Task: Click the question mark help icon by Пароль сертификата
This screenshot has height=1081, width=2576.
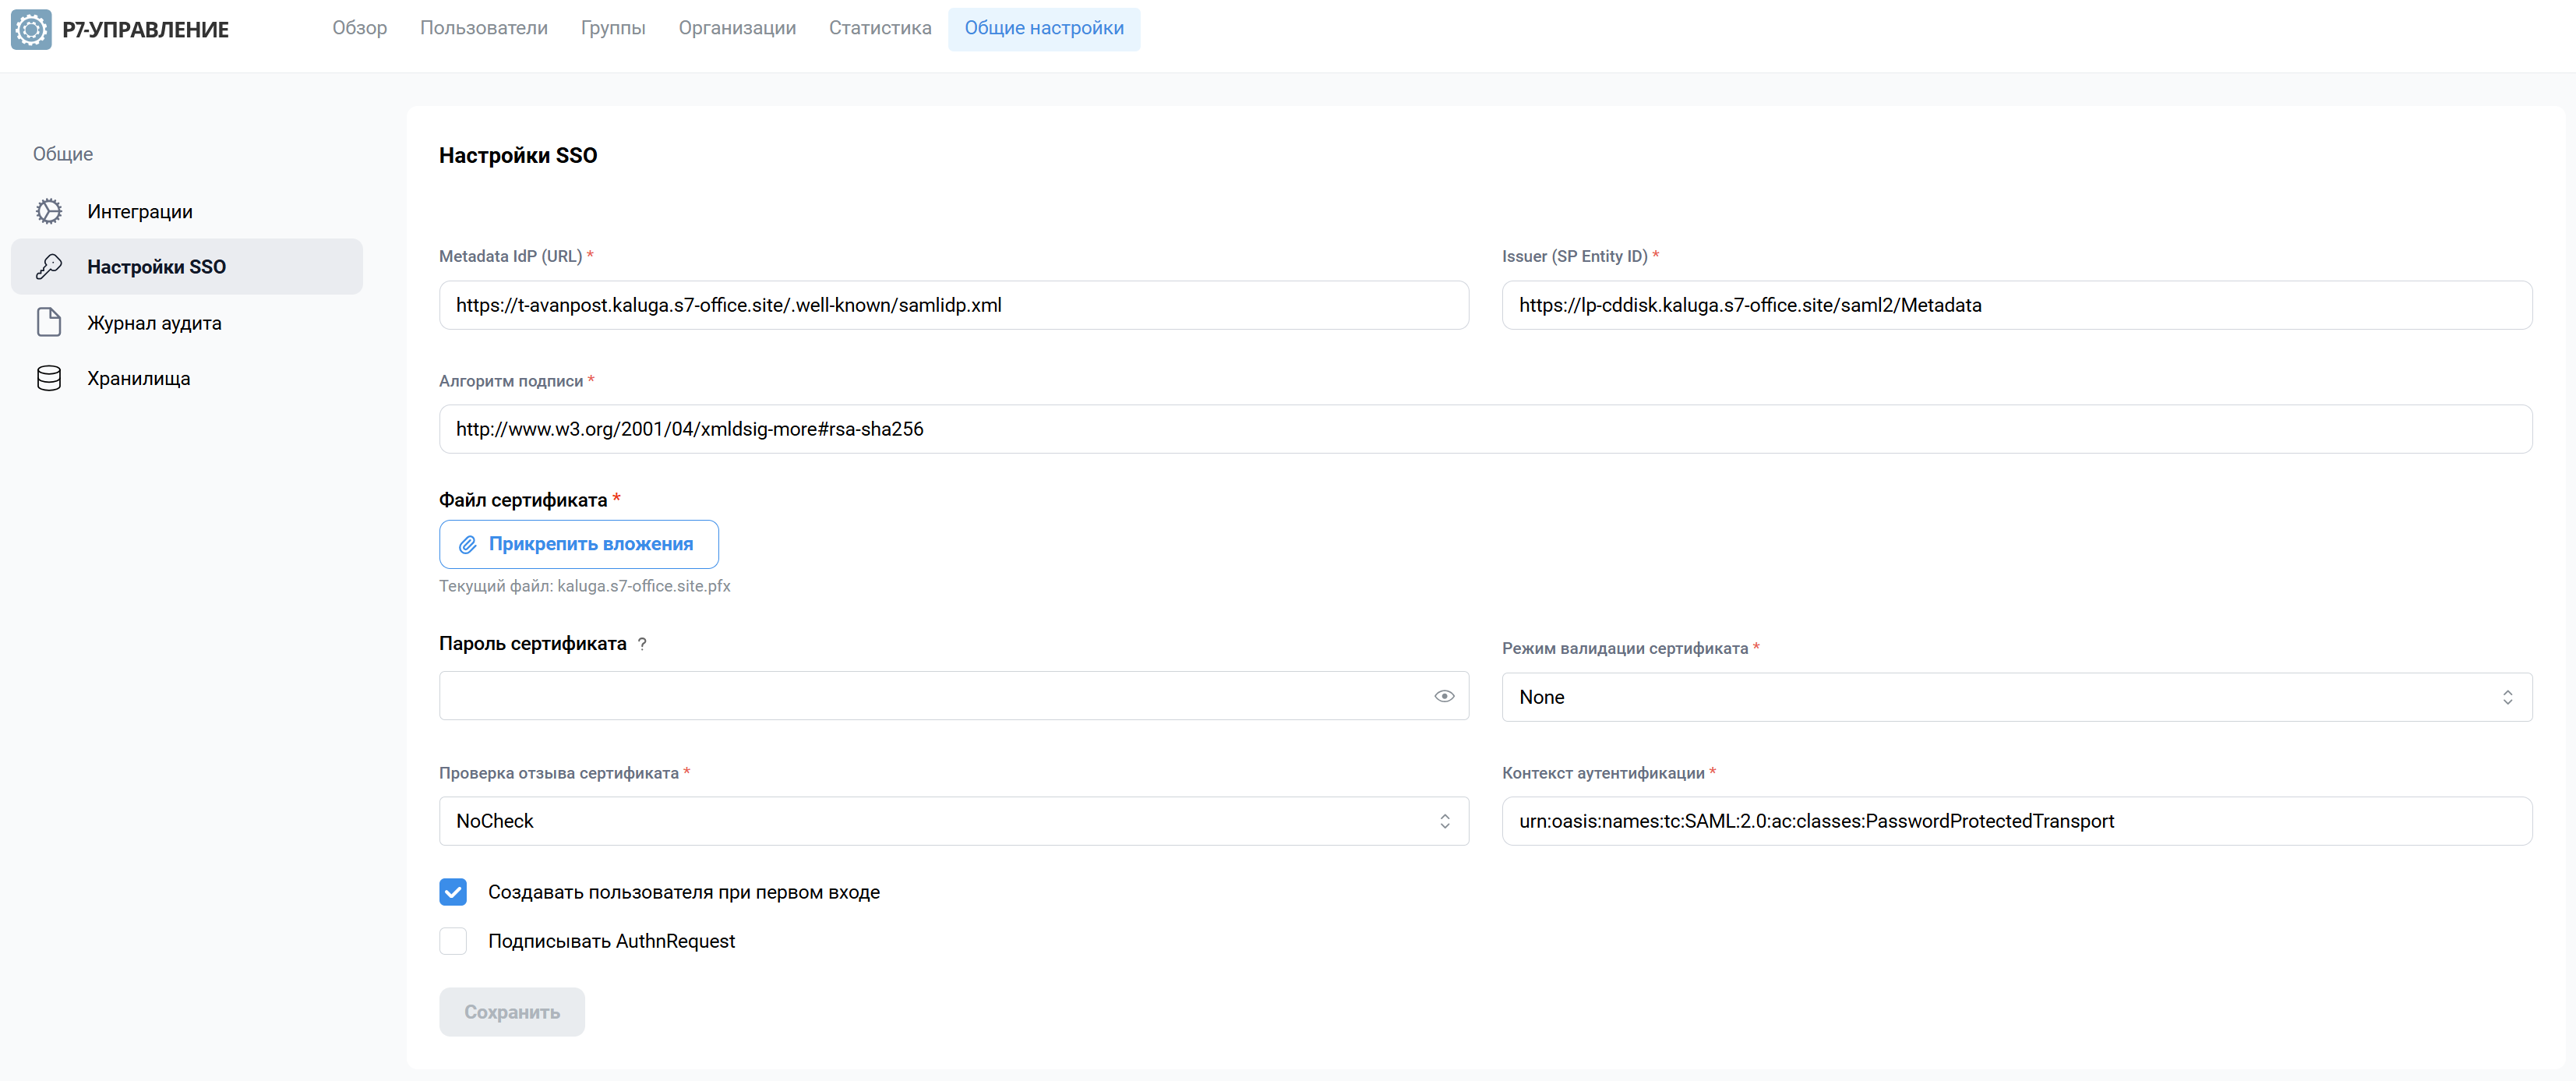Action: (642, 644)
